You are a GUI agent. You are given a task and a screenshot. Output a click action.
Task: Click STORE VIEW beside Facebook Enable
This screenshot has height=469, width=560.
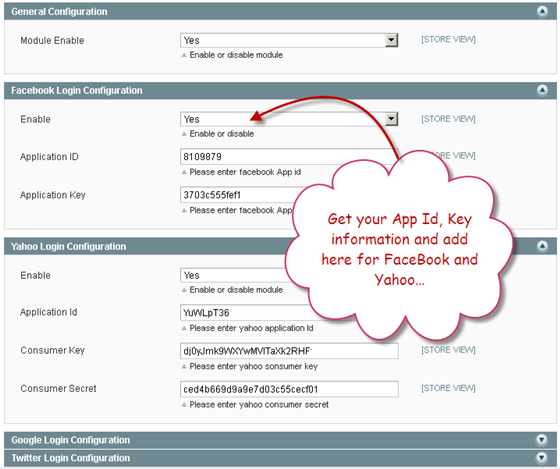coord(448,119)
